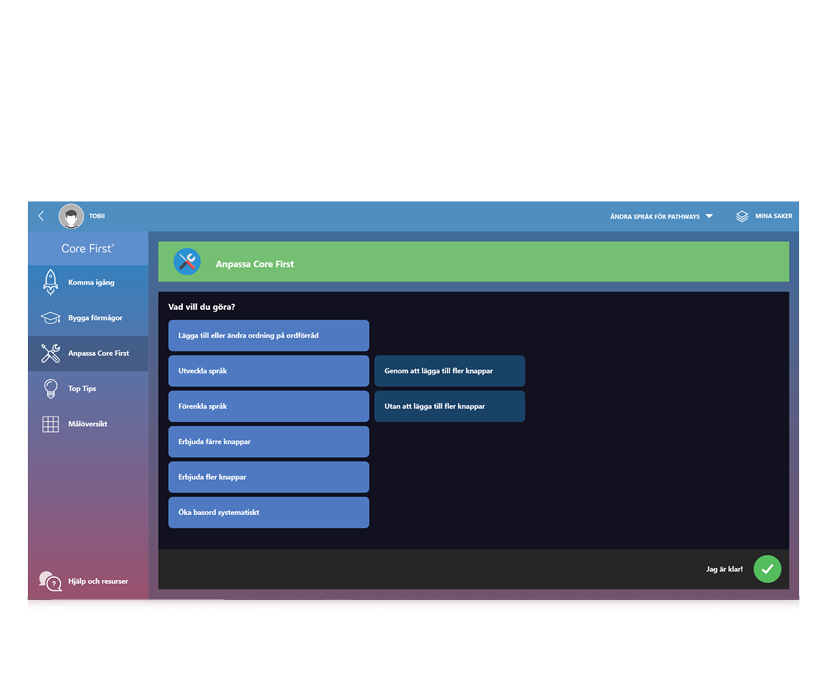Screen dimensions: 825x675
Task: Click the lightbulb Top Tips icon
Action: click(50, 389)
